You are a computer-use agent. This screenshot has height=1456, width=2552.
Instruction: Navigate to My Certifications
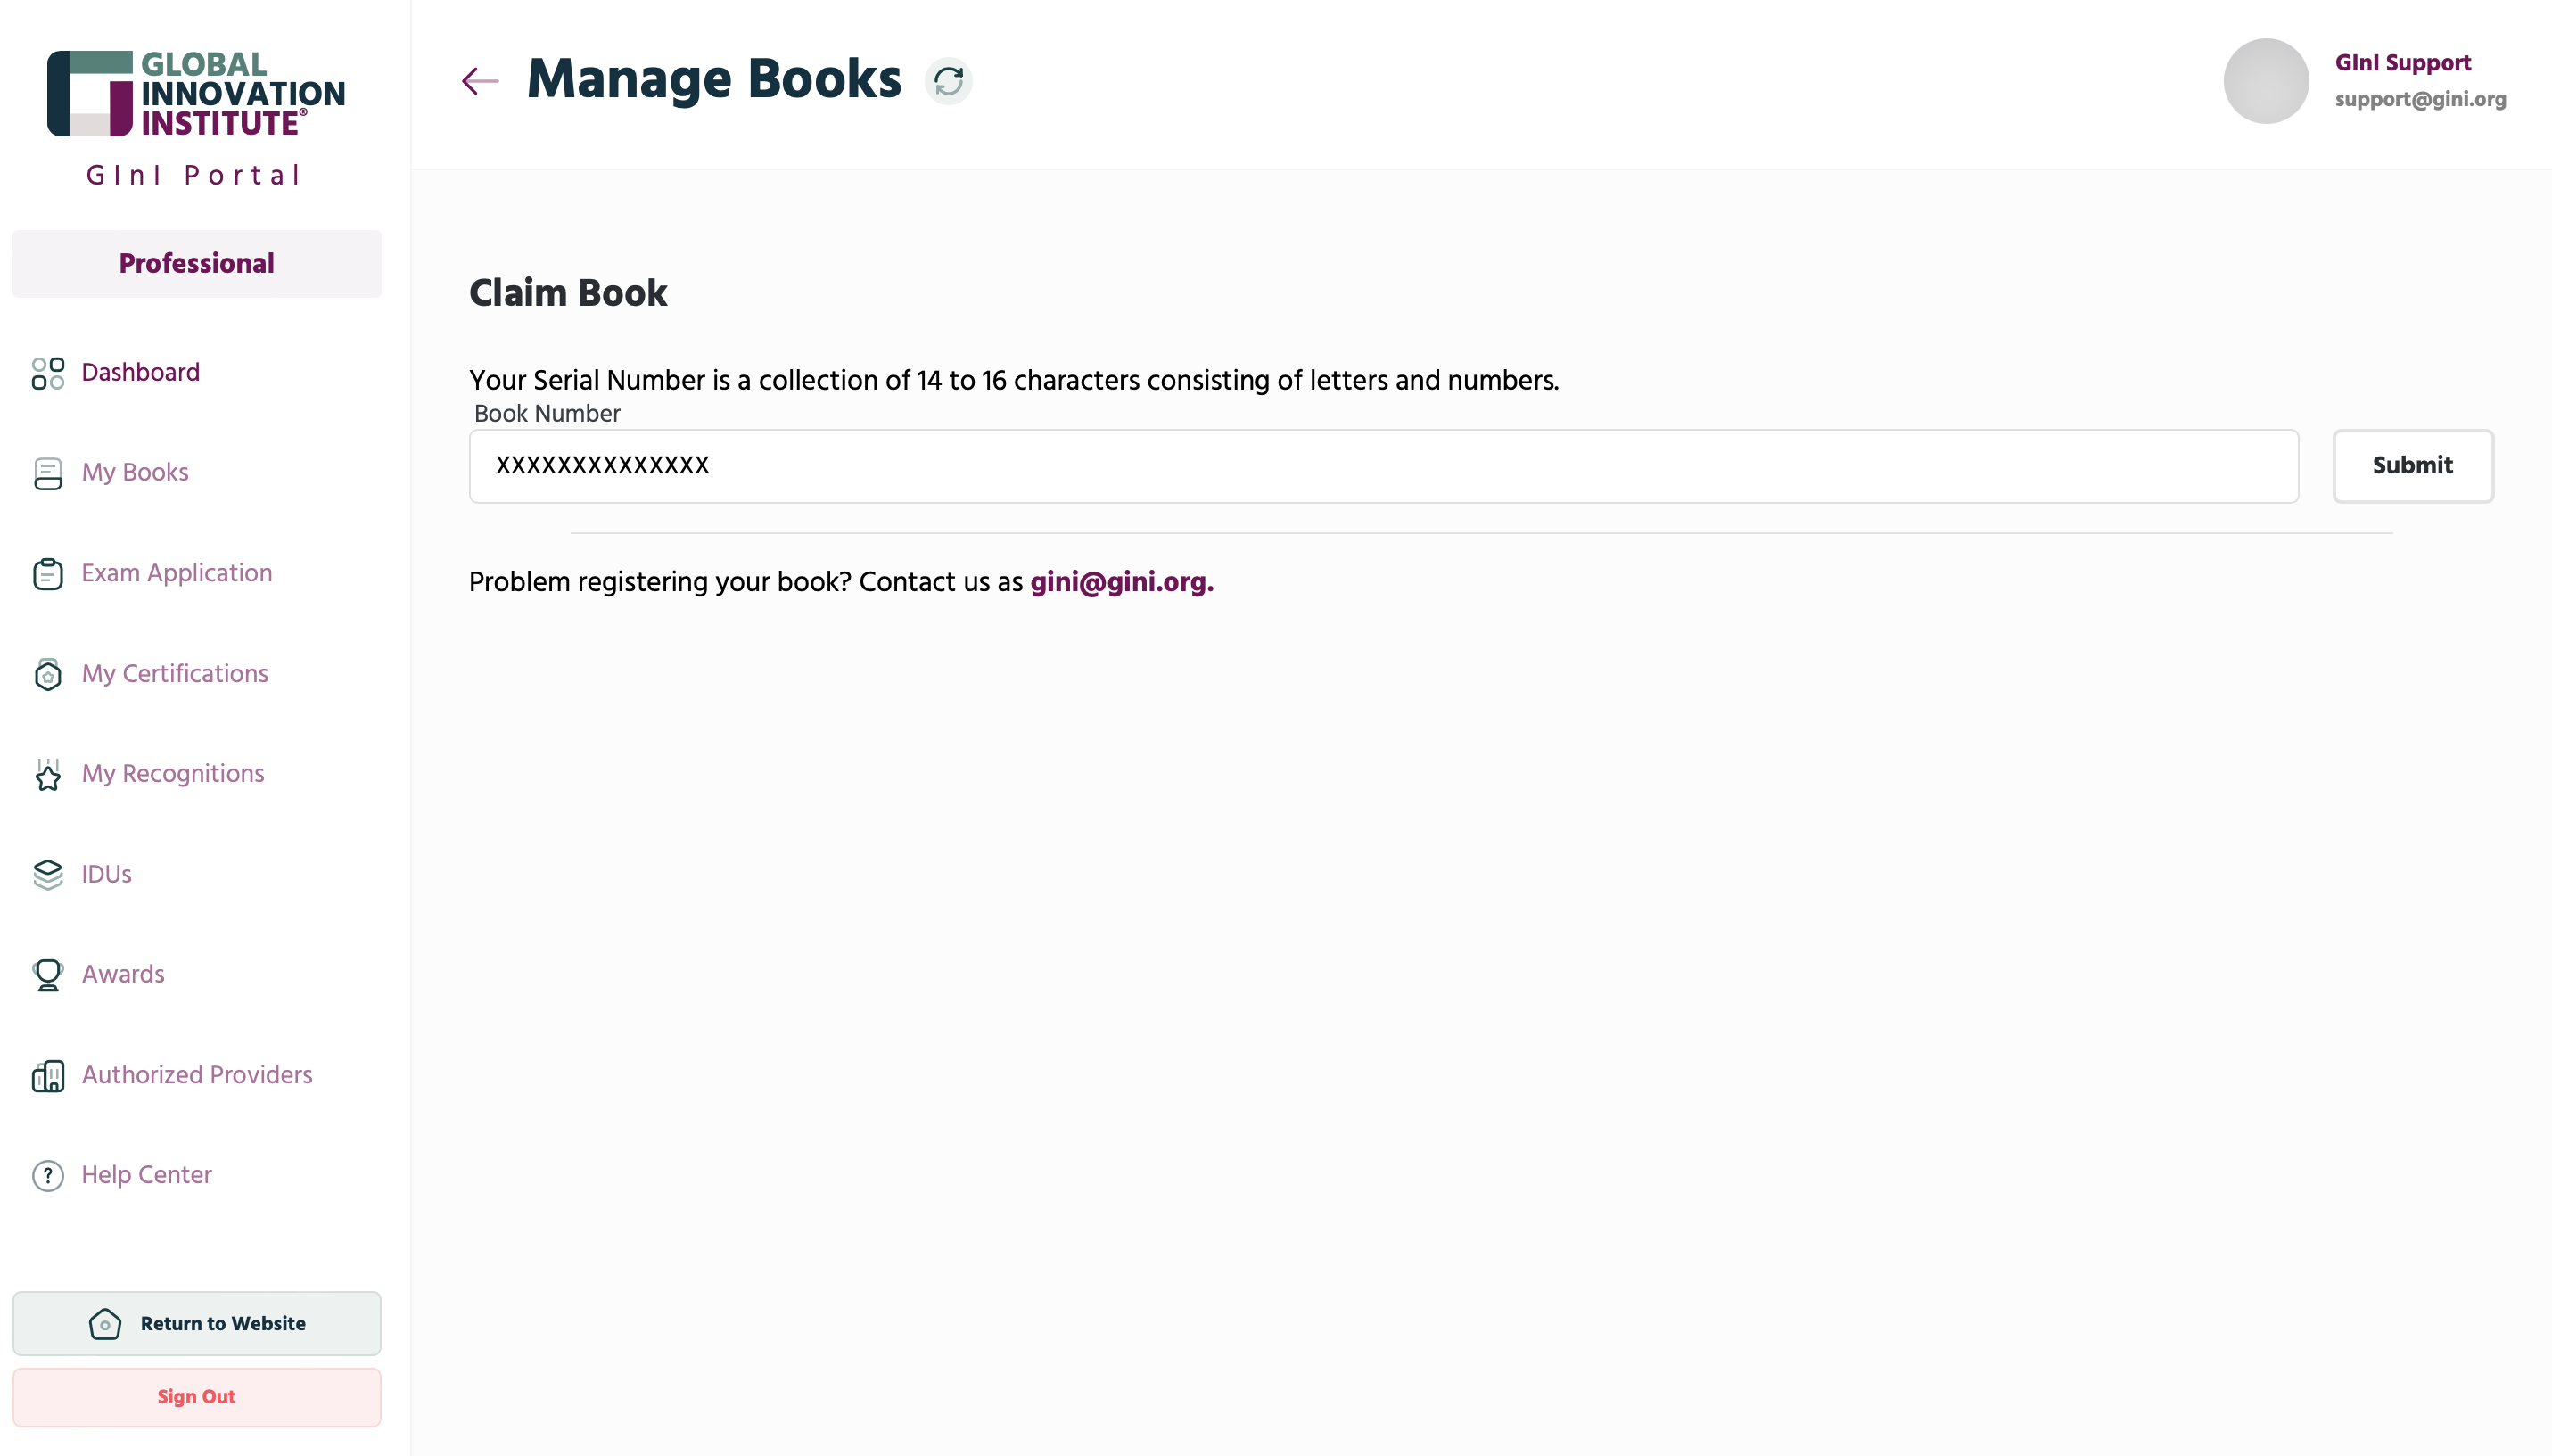pyautogui.click(x=175, y=674)
